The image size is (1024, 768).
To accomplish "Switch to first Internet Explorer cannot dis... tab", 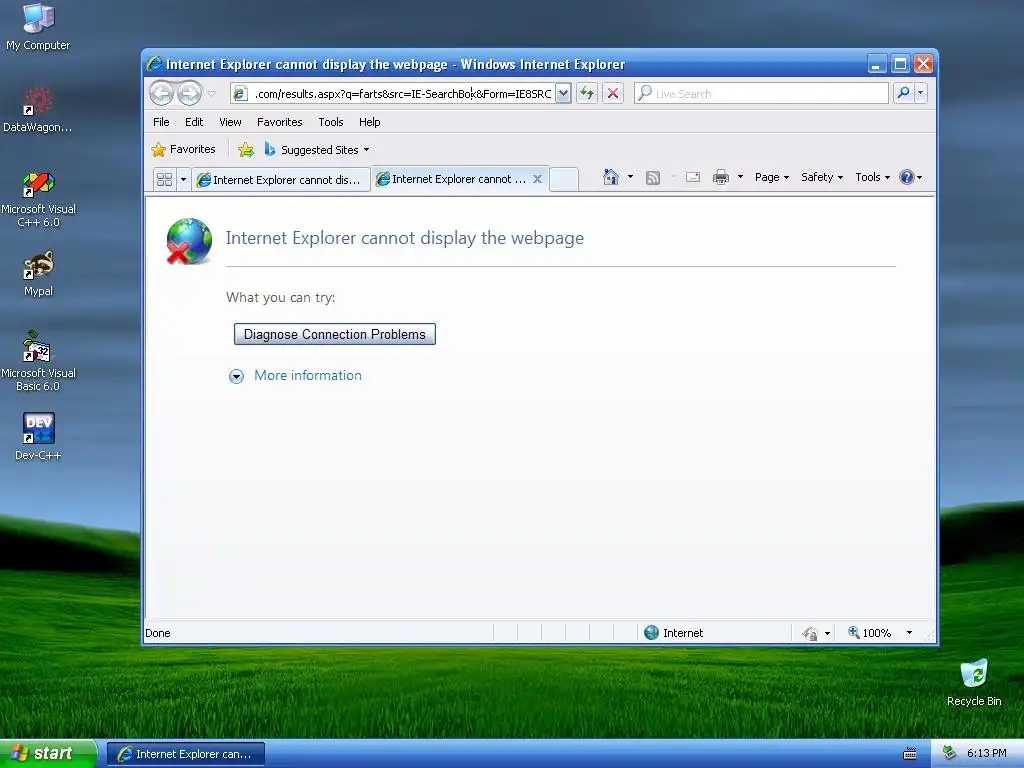I will (280, 180).
